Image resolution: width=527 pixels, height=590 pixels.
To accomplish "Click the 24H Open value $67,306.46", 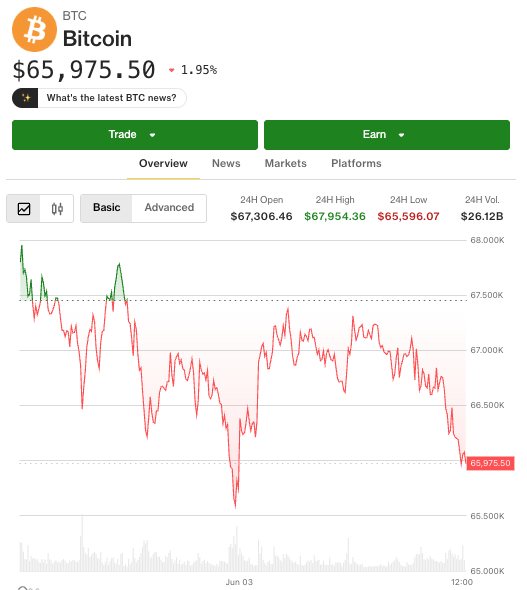I will coord(261,216).
